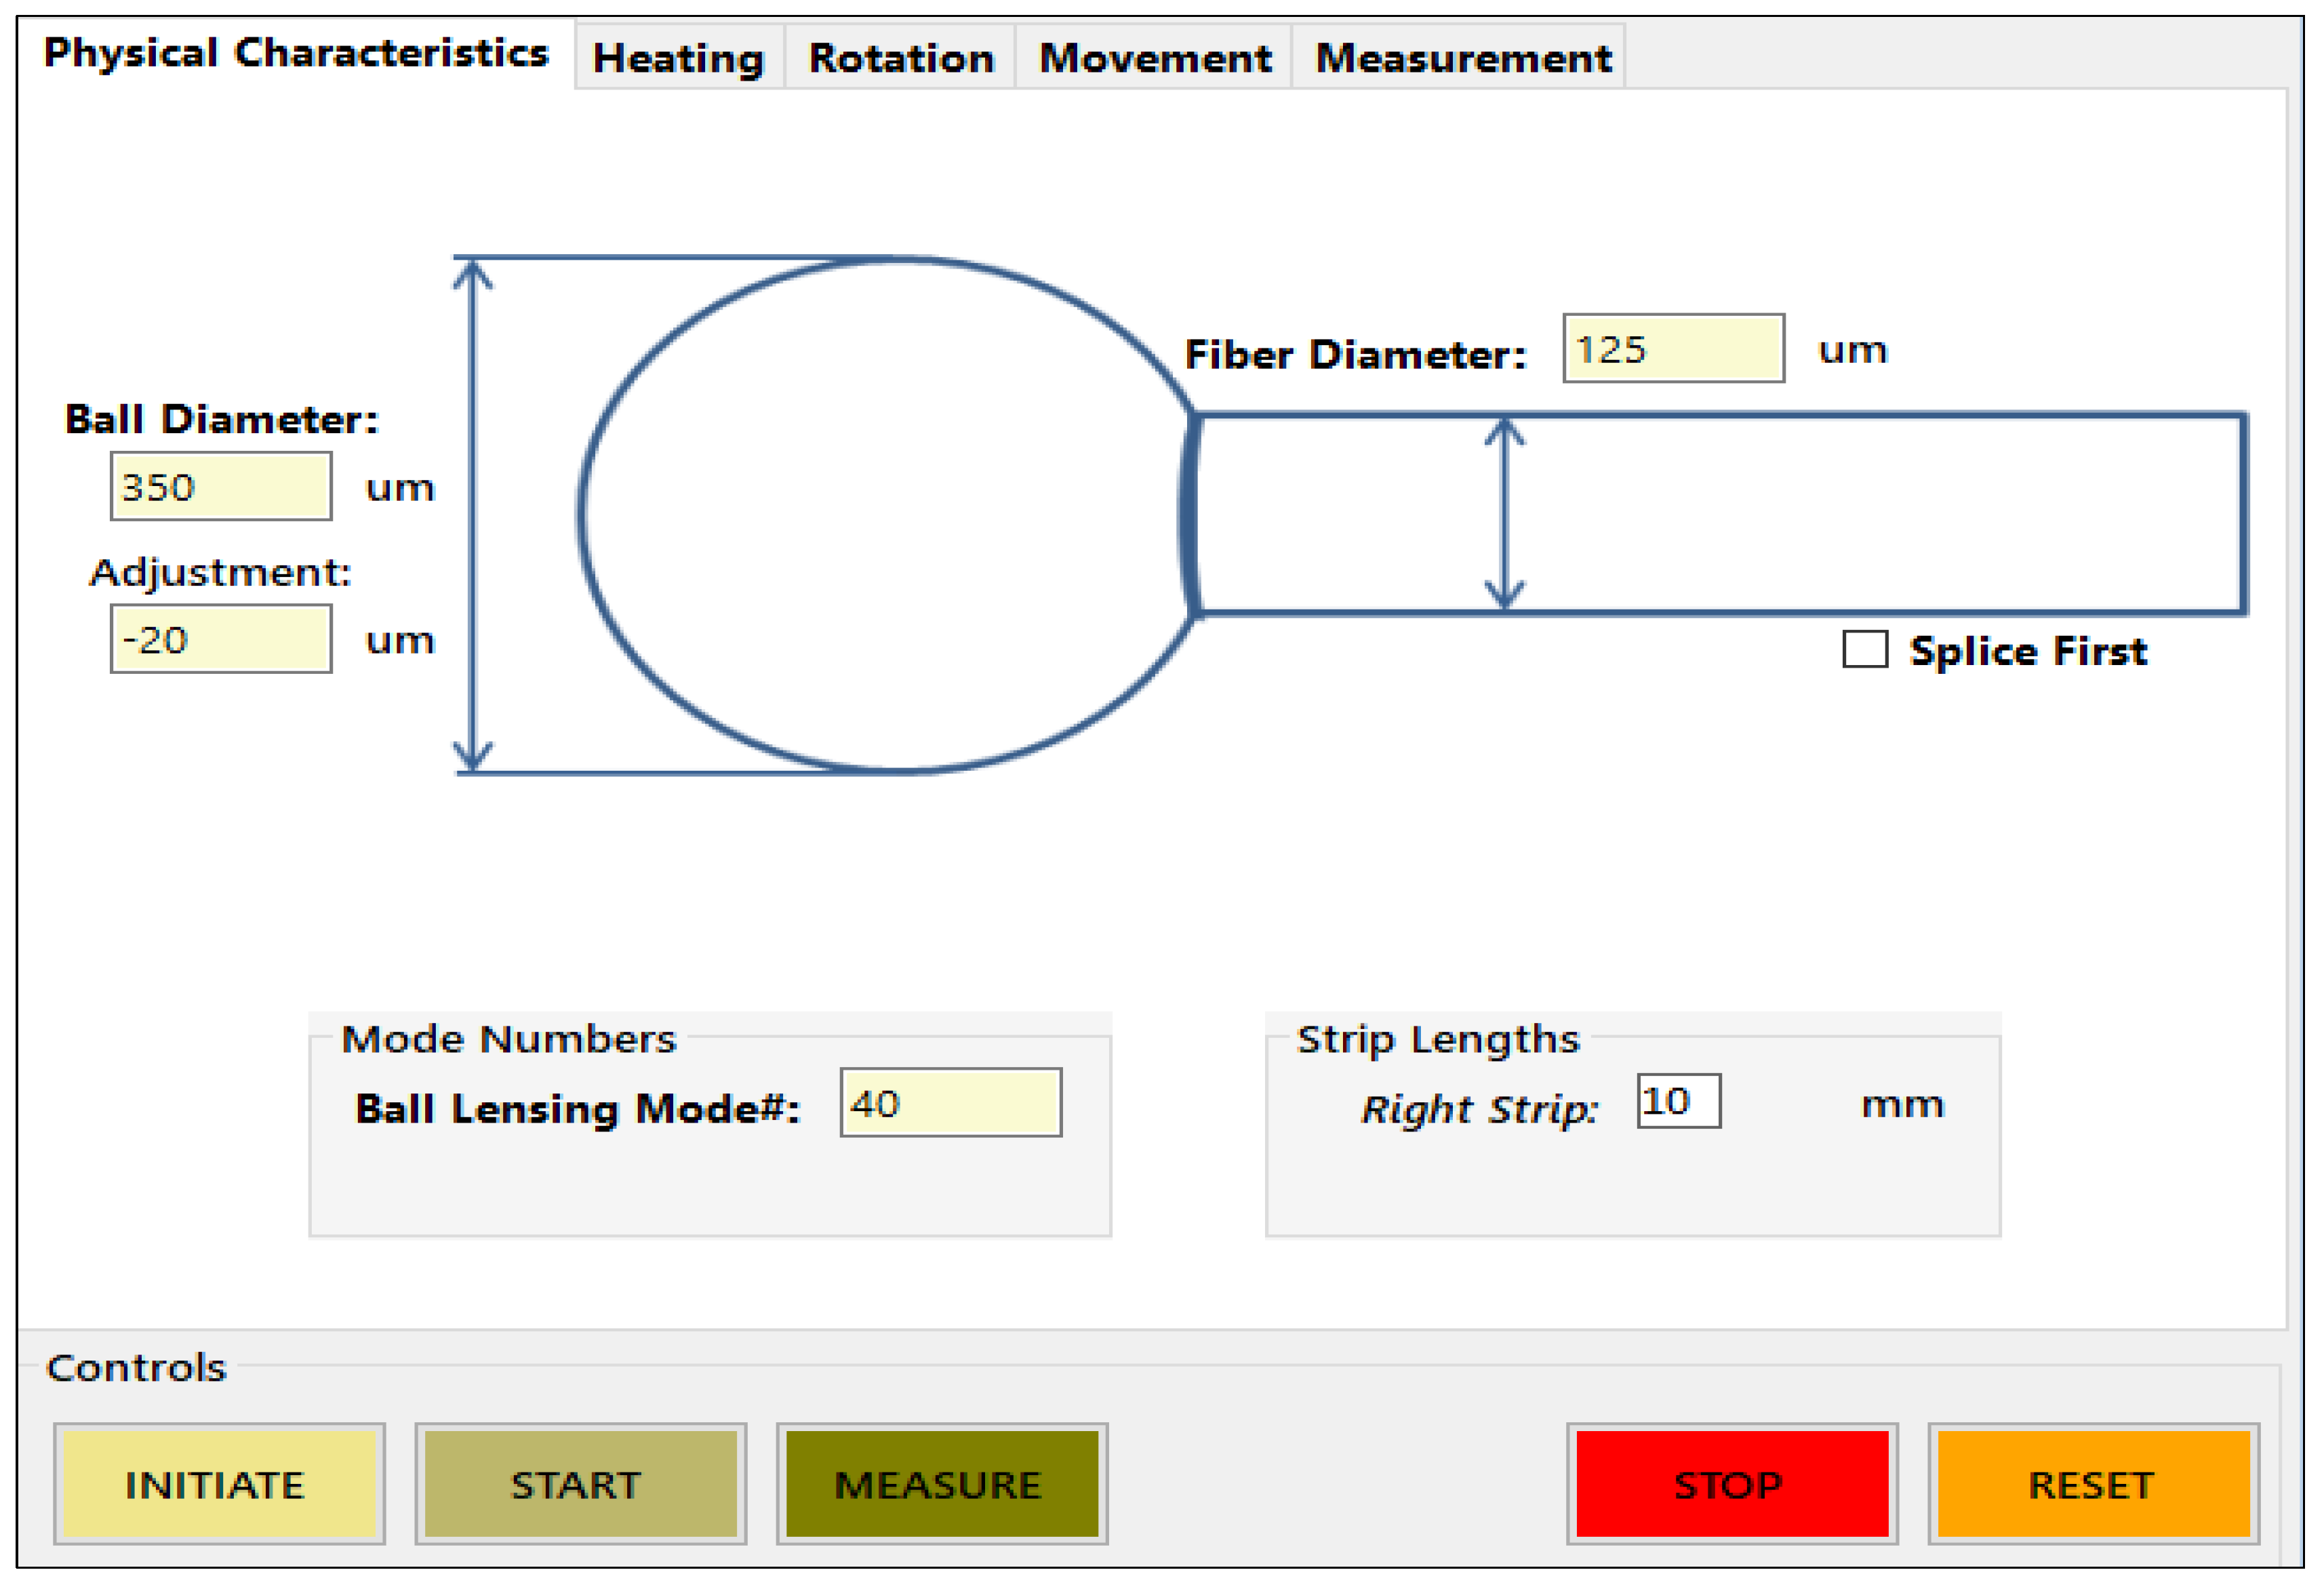The height and width of the screenshot is (1587, 2324).
Task: Click the orange RESET button
Action: 2092,1484
